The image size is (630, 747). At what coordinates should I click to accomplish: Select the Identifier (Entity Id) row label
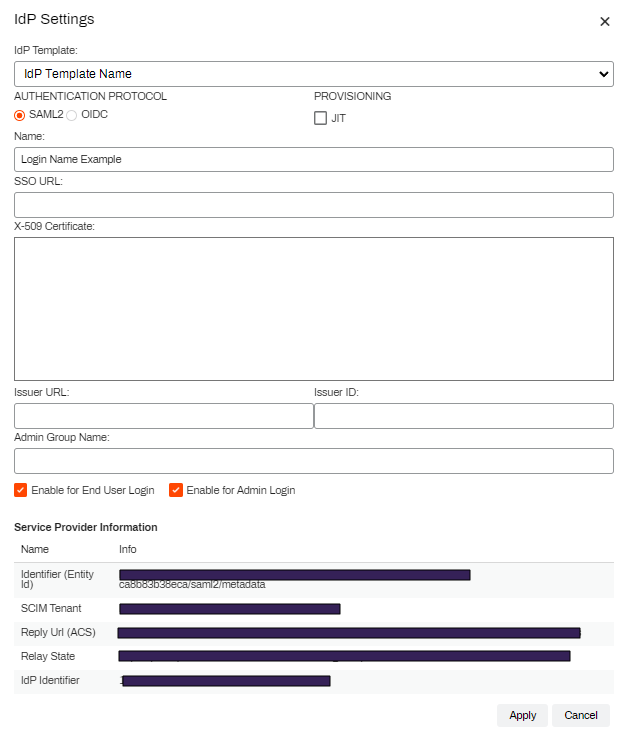(57, 579)
